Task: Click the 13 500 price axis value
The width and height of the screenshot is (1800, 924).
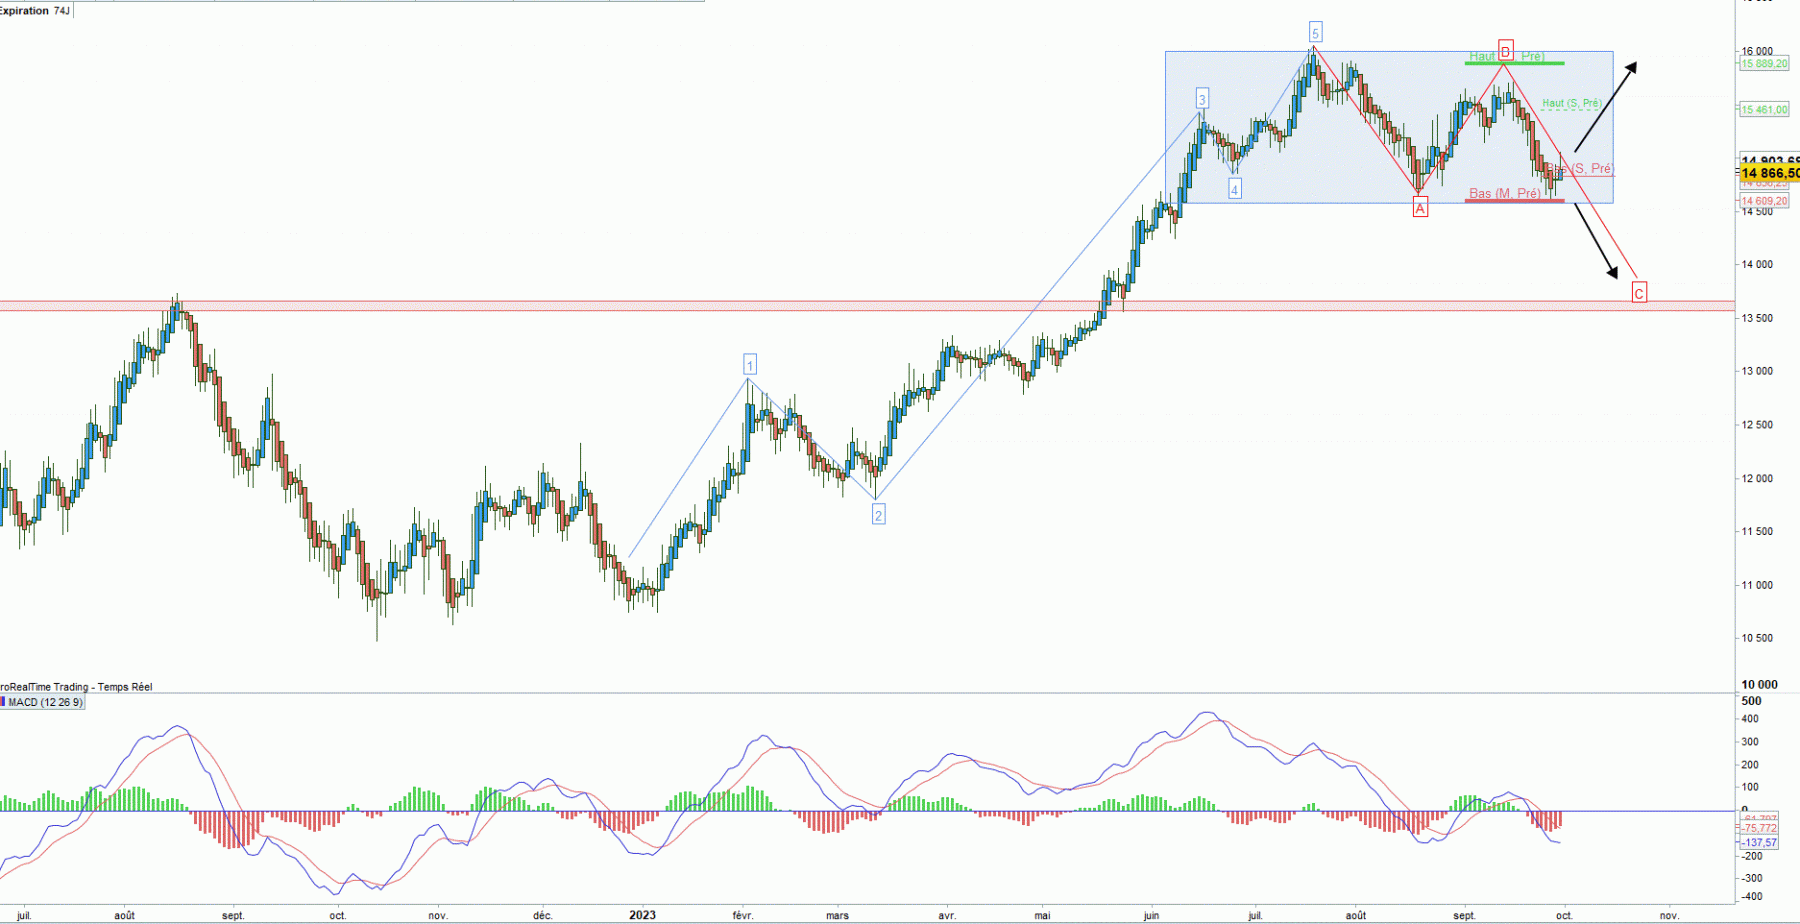Action: click(x=1757, y=318)
